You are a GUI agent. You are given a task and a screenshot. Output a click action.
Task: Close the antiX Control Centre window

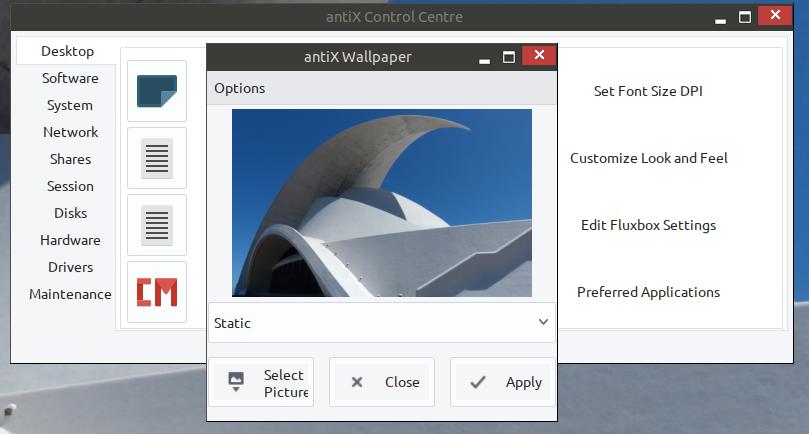pyautogui.click(x=775, y=15)
